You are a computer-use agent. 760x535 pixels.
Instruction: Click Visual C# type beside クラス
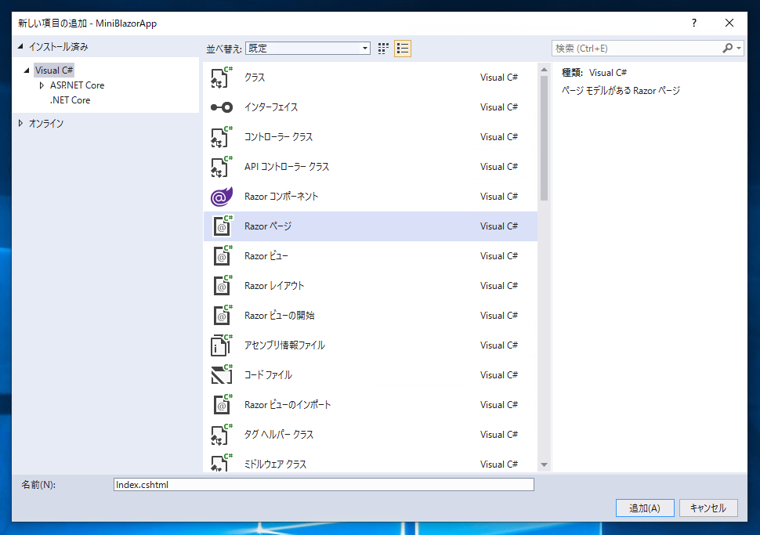tap(499, 78)
